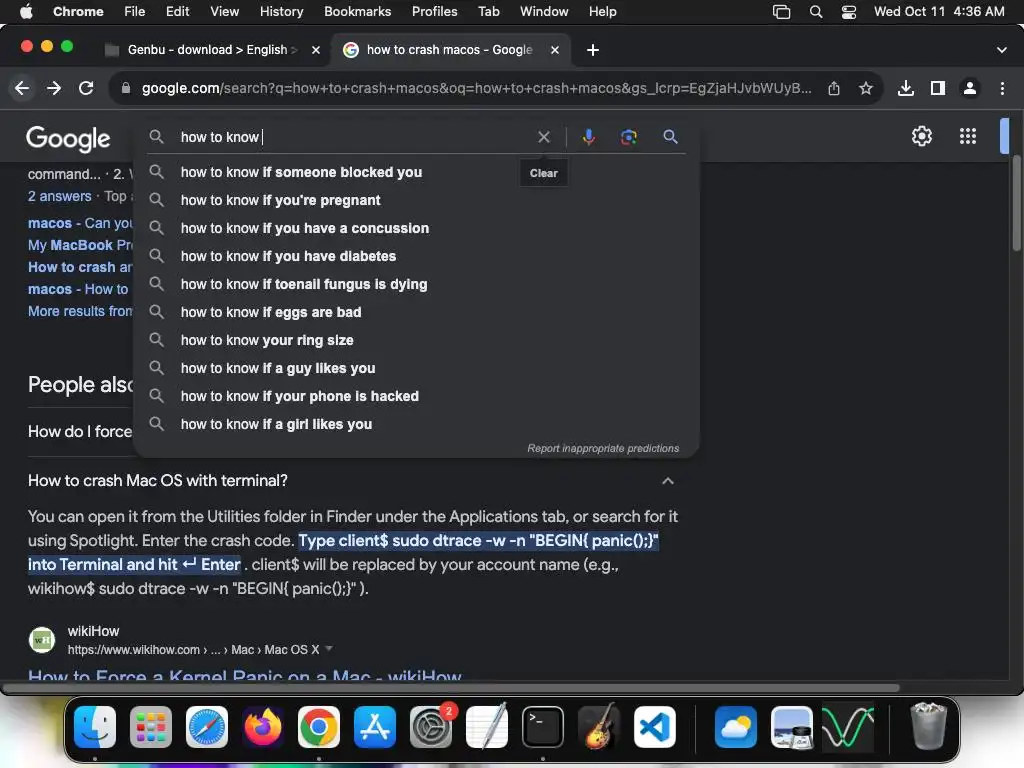Open Launchpad from the Dock
1024x768 pixels.
[151, 727]
